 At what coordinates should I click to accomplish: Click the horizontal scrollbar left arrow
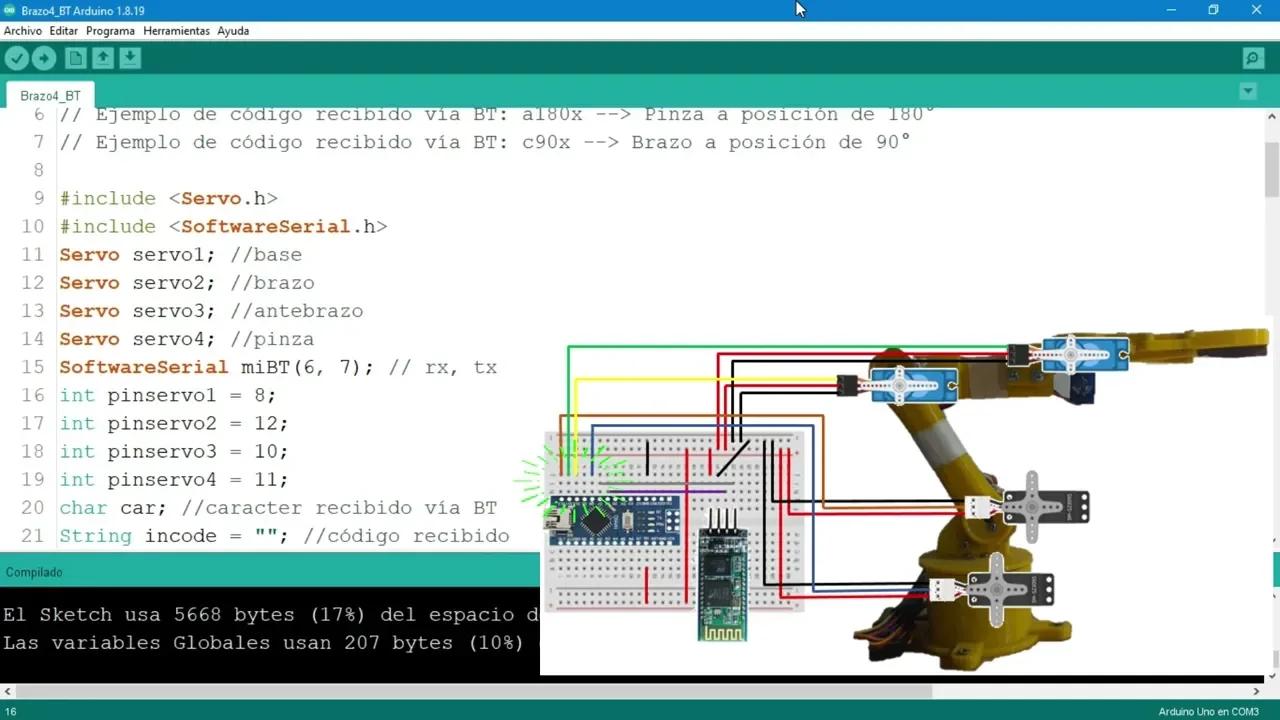pyautogui.click(x=8, y=691)
